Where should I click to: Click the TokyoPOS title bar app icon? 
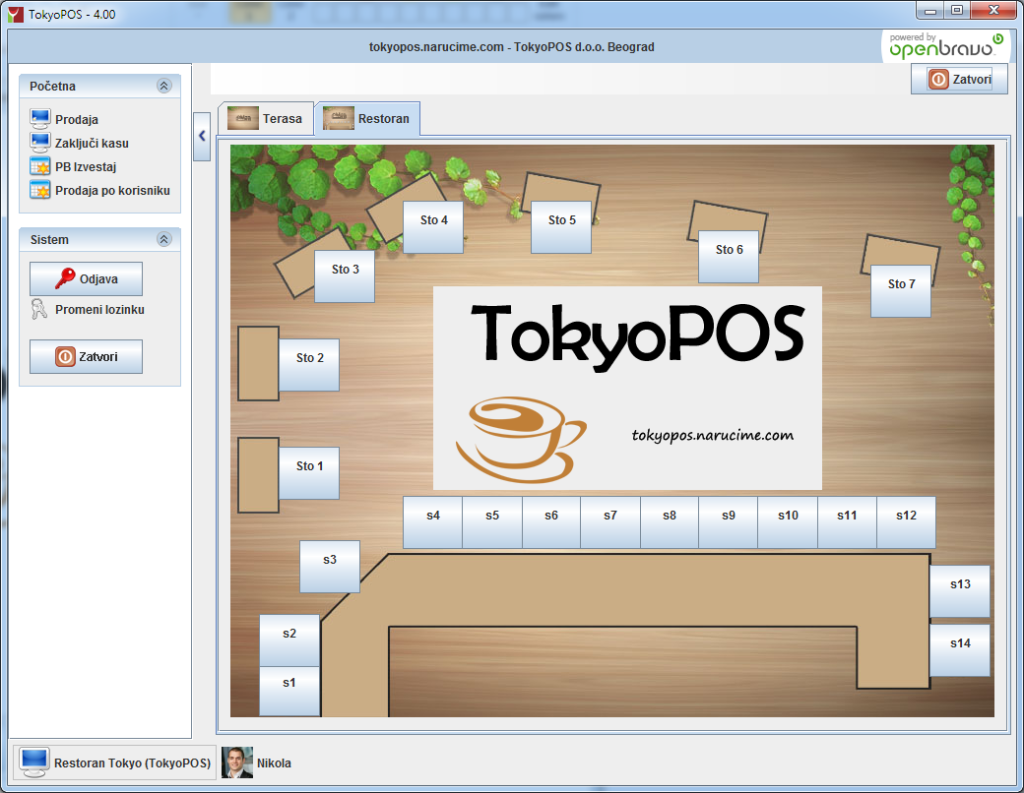tap(15, 14)
